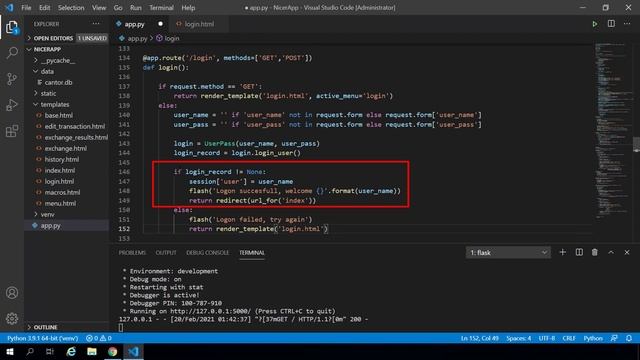Collapse the NICERAPP project section
640x360 pixels.
[67, 49]
